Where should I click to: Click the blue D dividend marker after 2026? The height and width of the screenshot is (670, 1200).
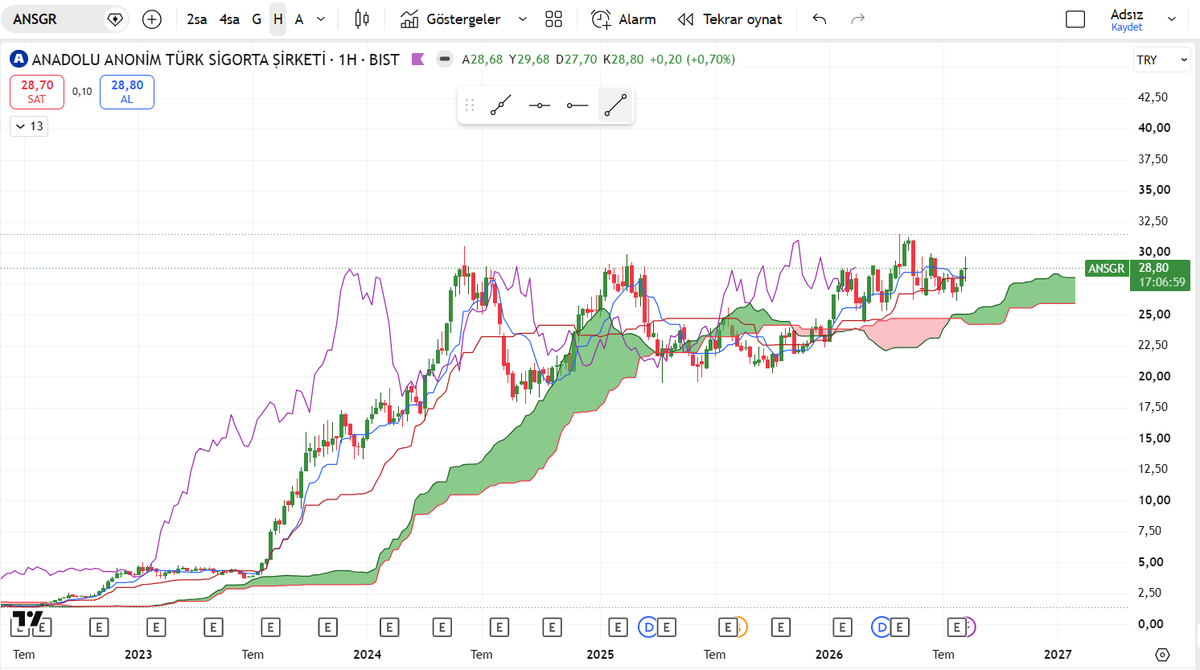click(881, 627)
